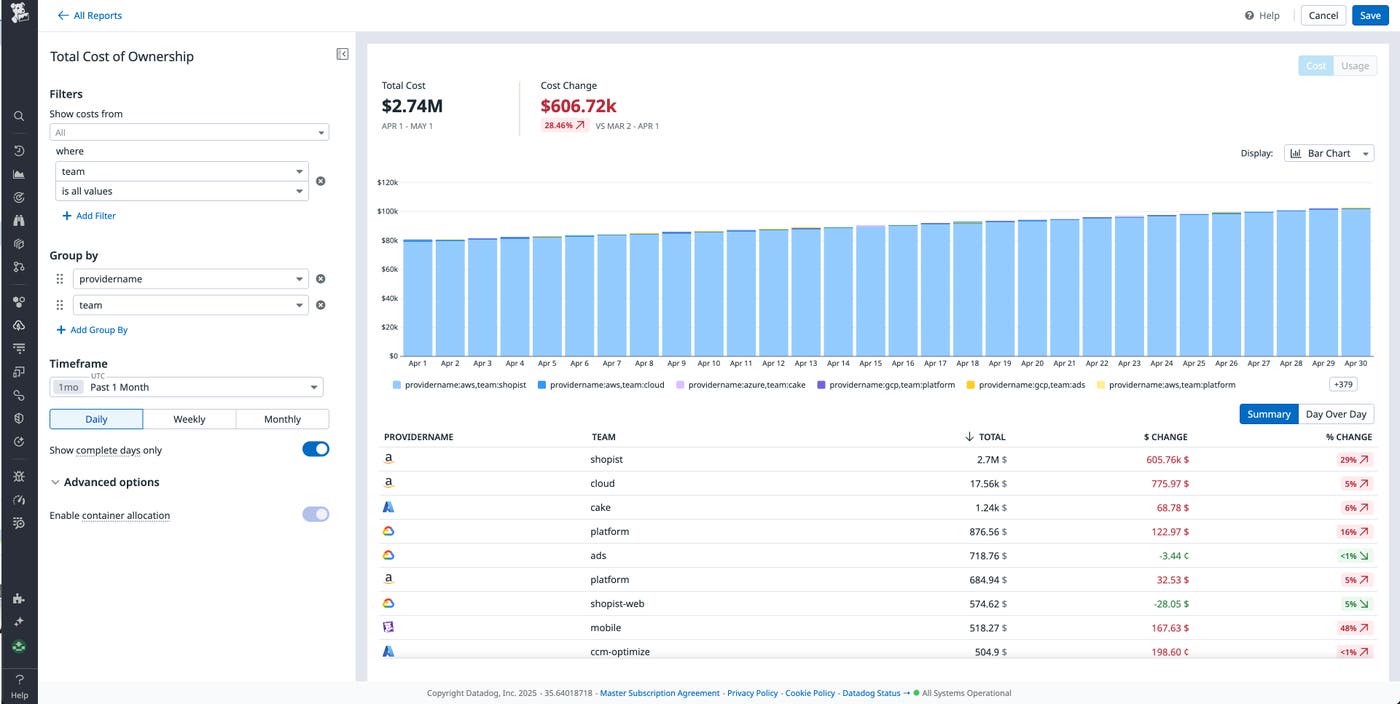Image resolution: width=1400 pixels, height=704 pixels.
Task: Click the +379 more legend items badge
Action: click(x=1342, y=385)
